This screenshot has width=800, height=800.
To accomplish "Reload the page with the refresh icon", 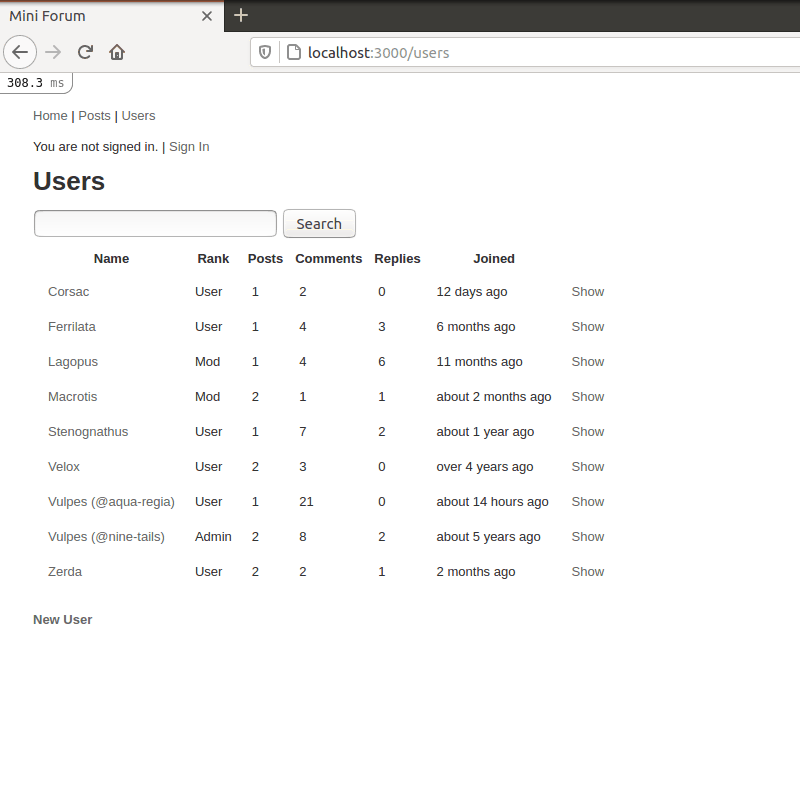I will (x=85, y=52).
